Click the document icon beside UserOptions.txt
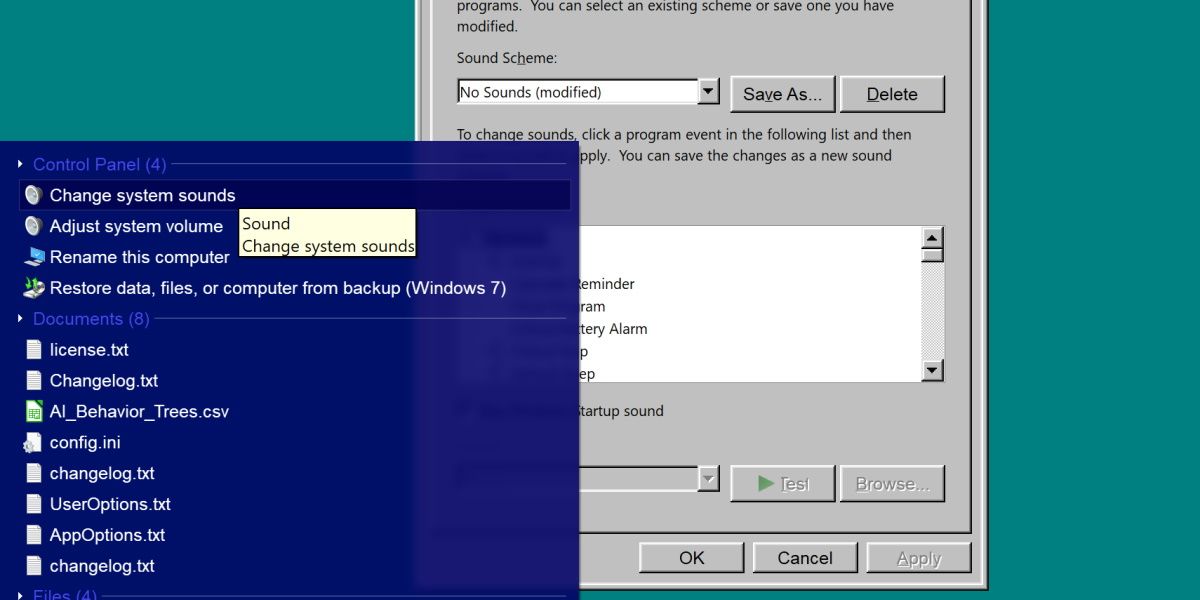 coord(32,504)
